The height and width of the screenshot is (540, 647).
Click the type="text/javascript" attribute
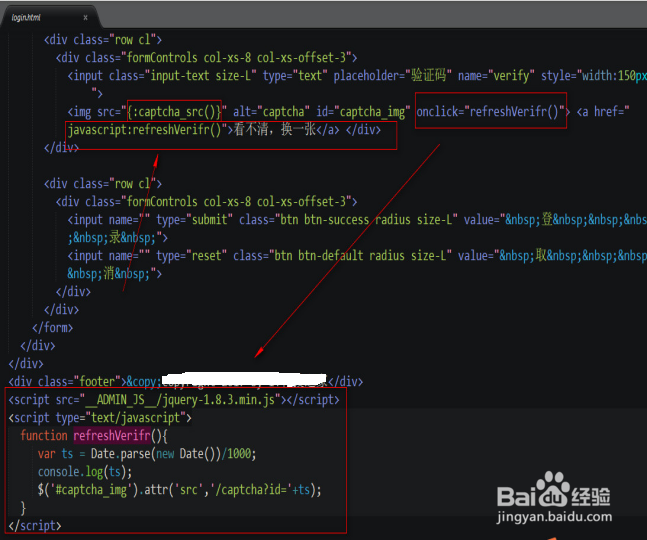tap(120, 417)
